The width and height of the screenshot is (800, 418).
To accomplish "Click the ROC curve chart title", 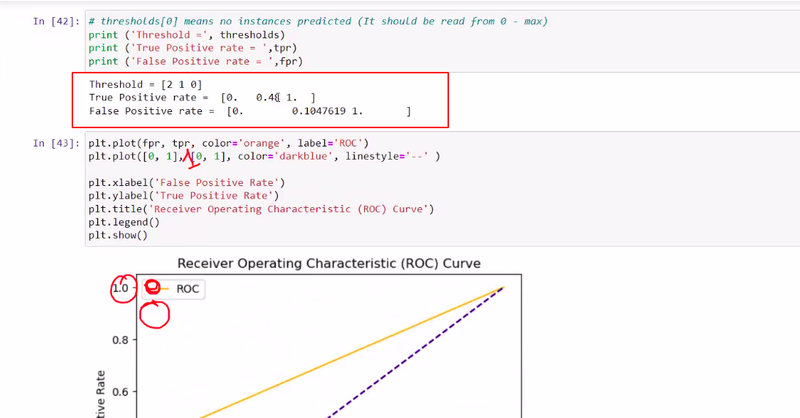I will [329, 264].
